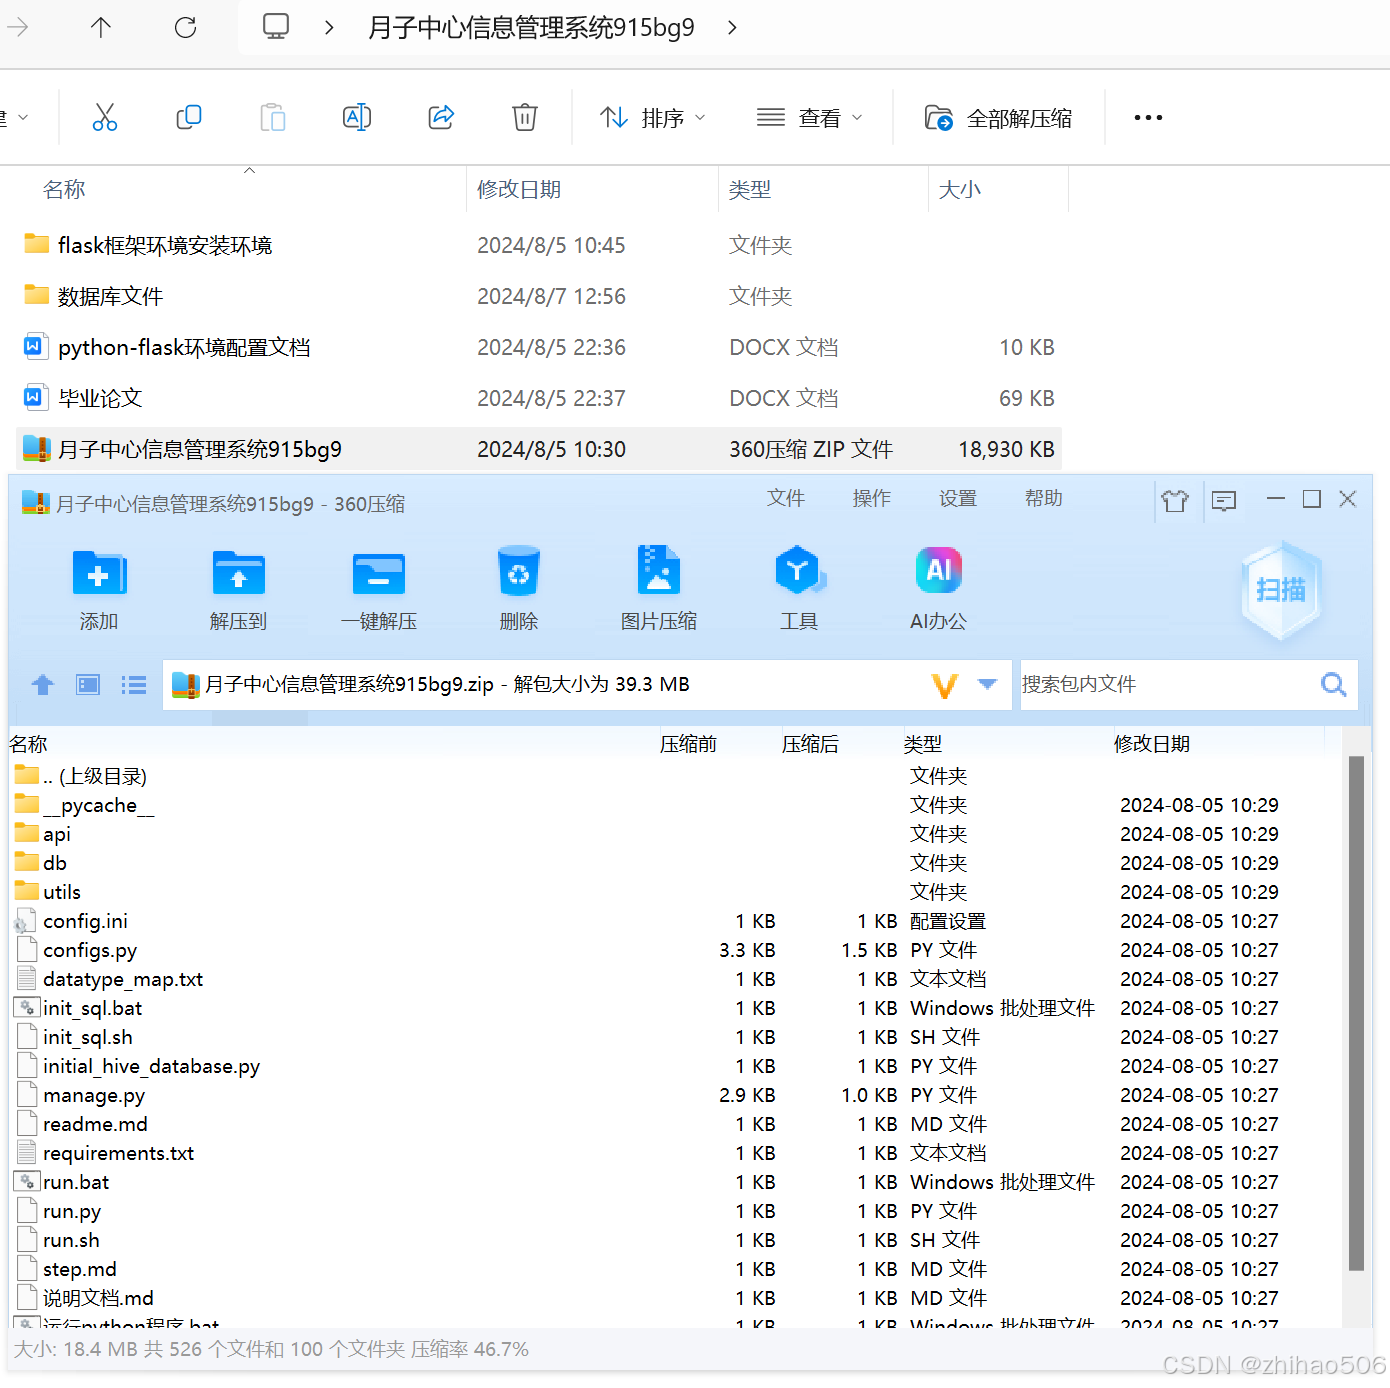
Task: Click the feedback message icon in 360压缩 title bar
Action: (1224, 500)
